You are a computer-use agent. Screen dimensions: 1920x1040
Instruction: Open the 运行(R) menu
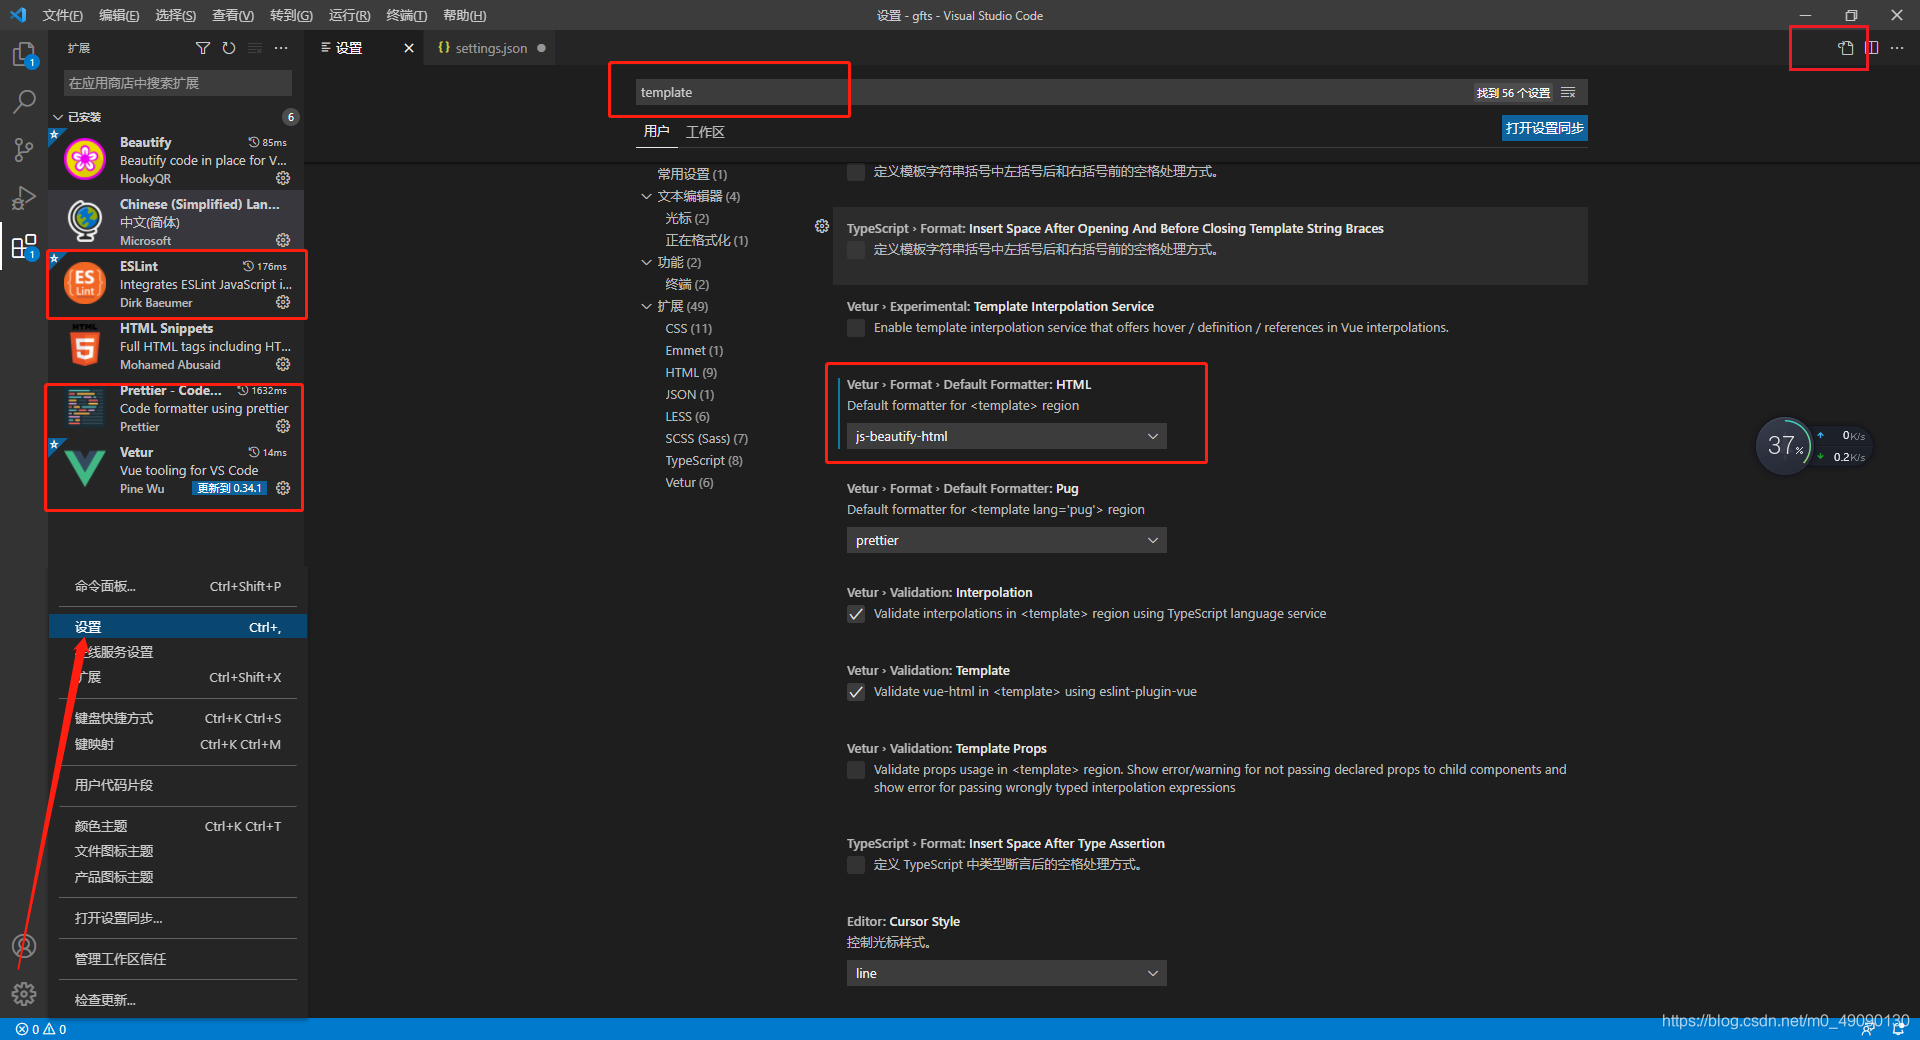coord(349,15)
